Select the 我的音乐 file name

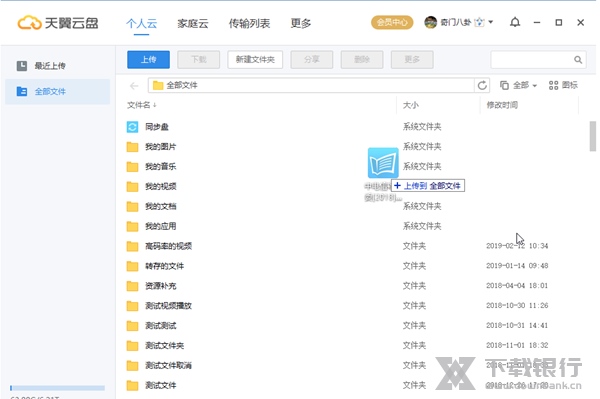(x=160, y=167)
